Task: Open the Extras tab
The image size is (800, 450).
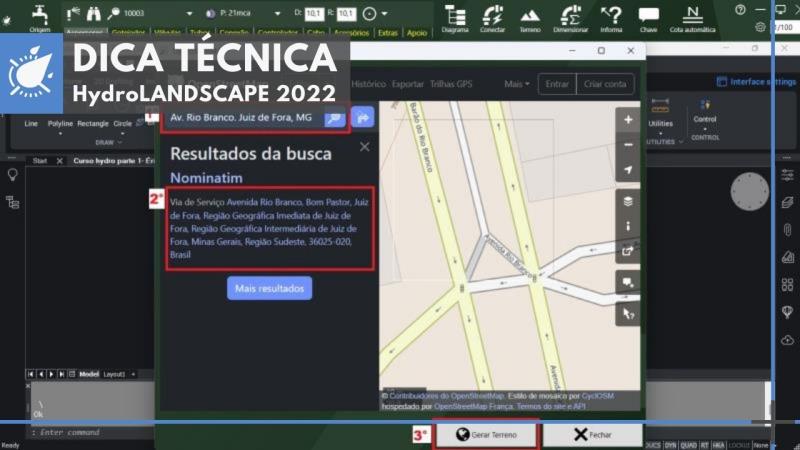Action: tap(388, 33)
